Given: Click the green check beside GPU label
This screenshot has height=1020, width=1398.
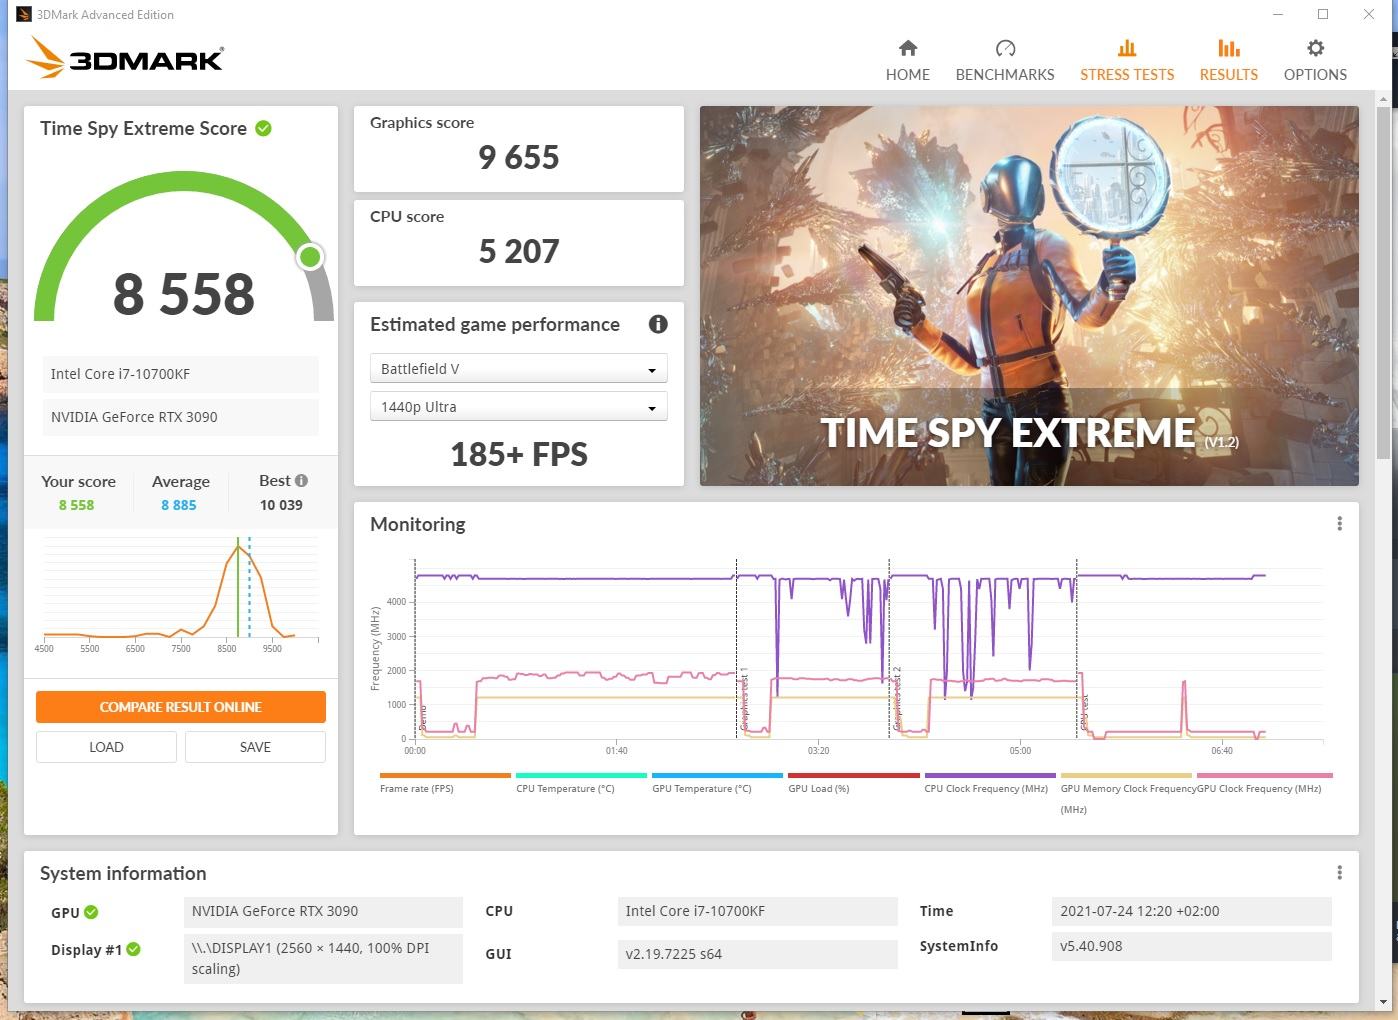Looking at the screenshot, I should click(x=91, y=912).
